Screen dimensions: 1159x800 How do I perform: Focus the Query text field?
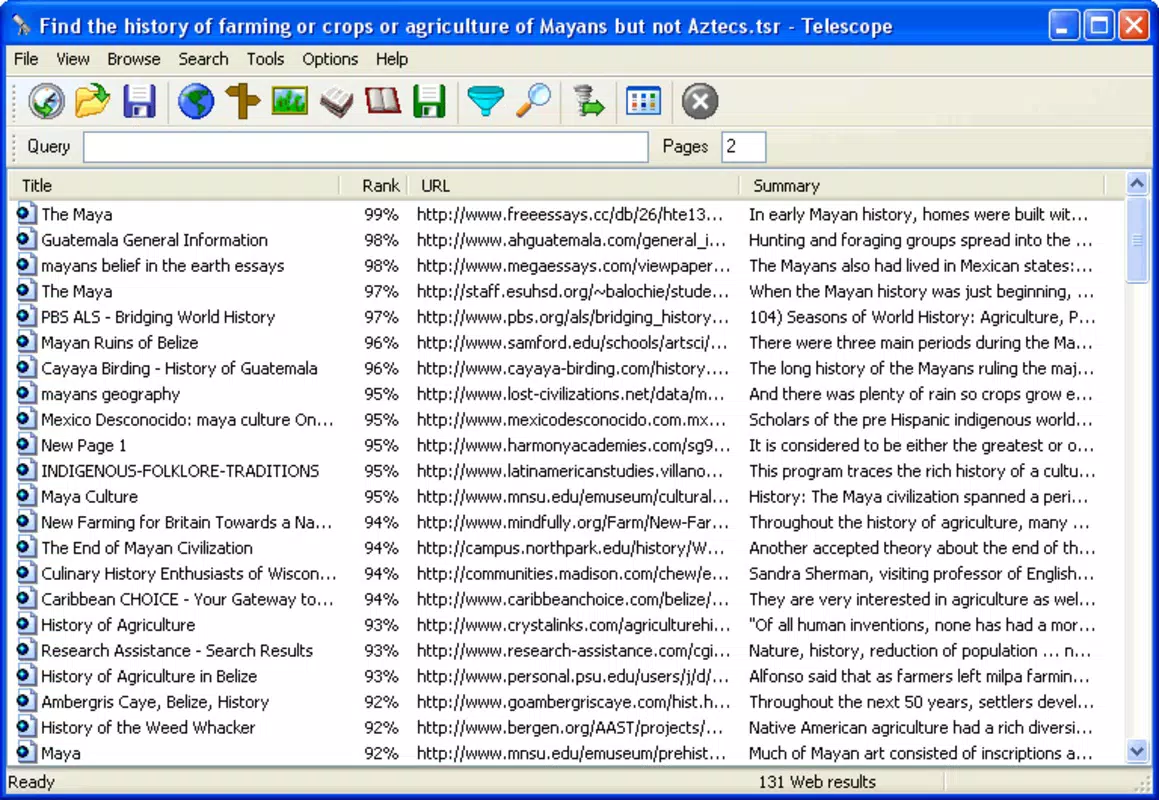click(366, 146)
